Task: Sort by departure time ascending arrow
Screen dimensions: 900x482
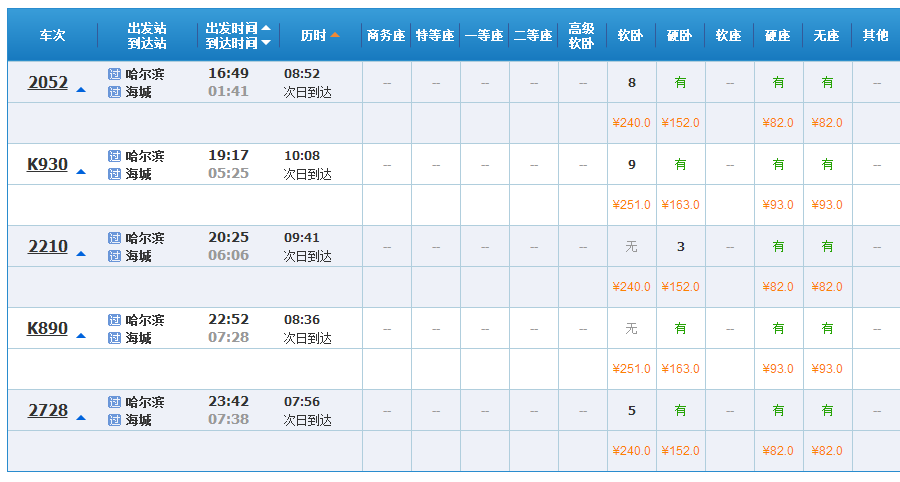Action: click(266, 28)
